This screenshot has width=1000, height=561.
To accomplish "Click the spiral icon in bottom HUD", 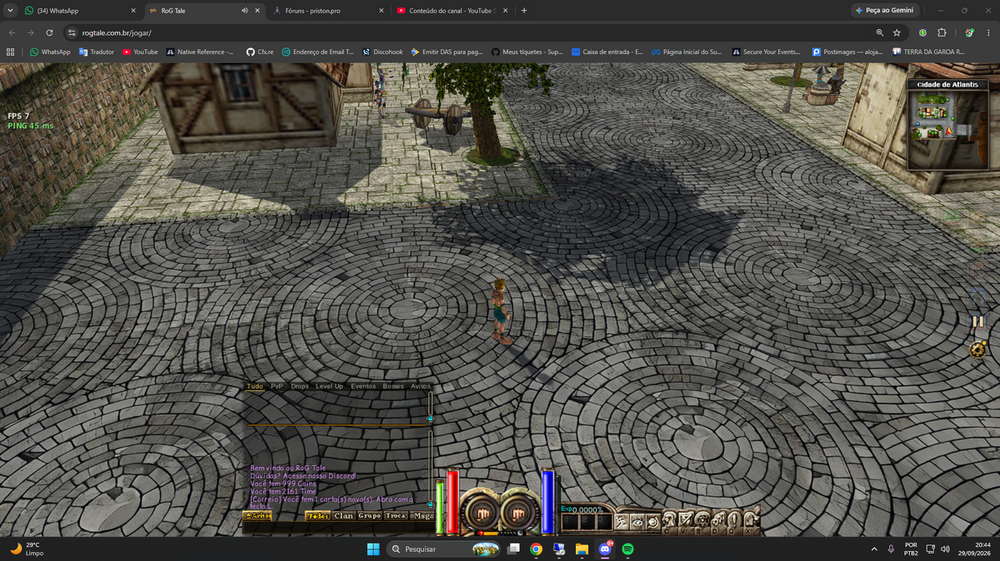I will coord(653,521).
